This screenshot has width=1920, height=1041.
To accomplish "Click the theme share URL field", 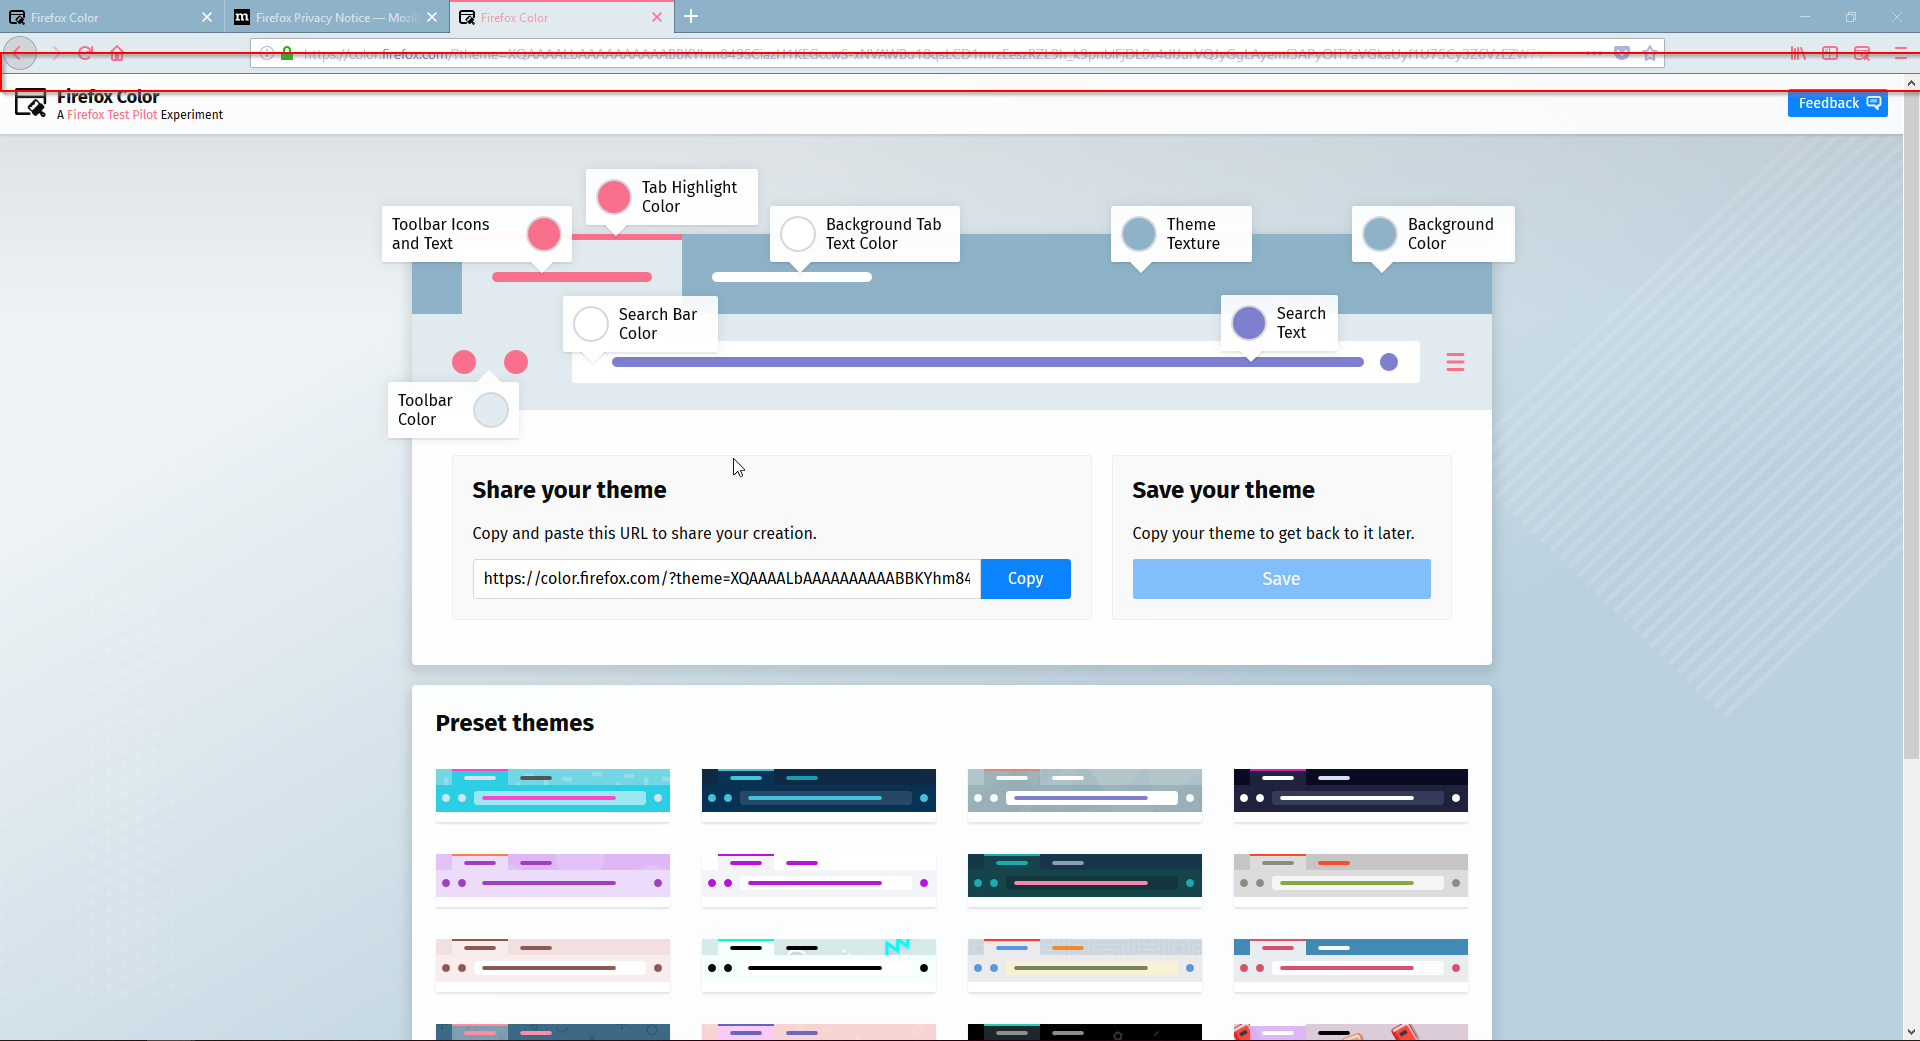I will click(727, 579).
